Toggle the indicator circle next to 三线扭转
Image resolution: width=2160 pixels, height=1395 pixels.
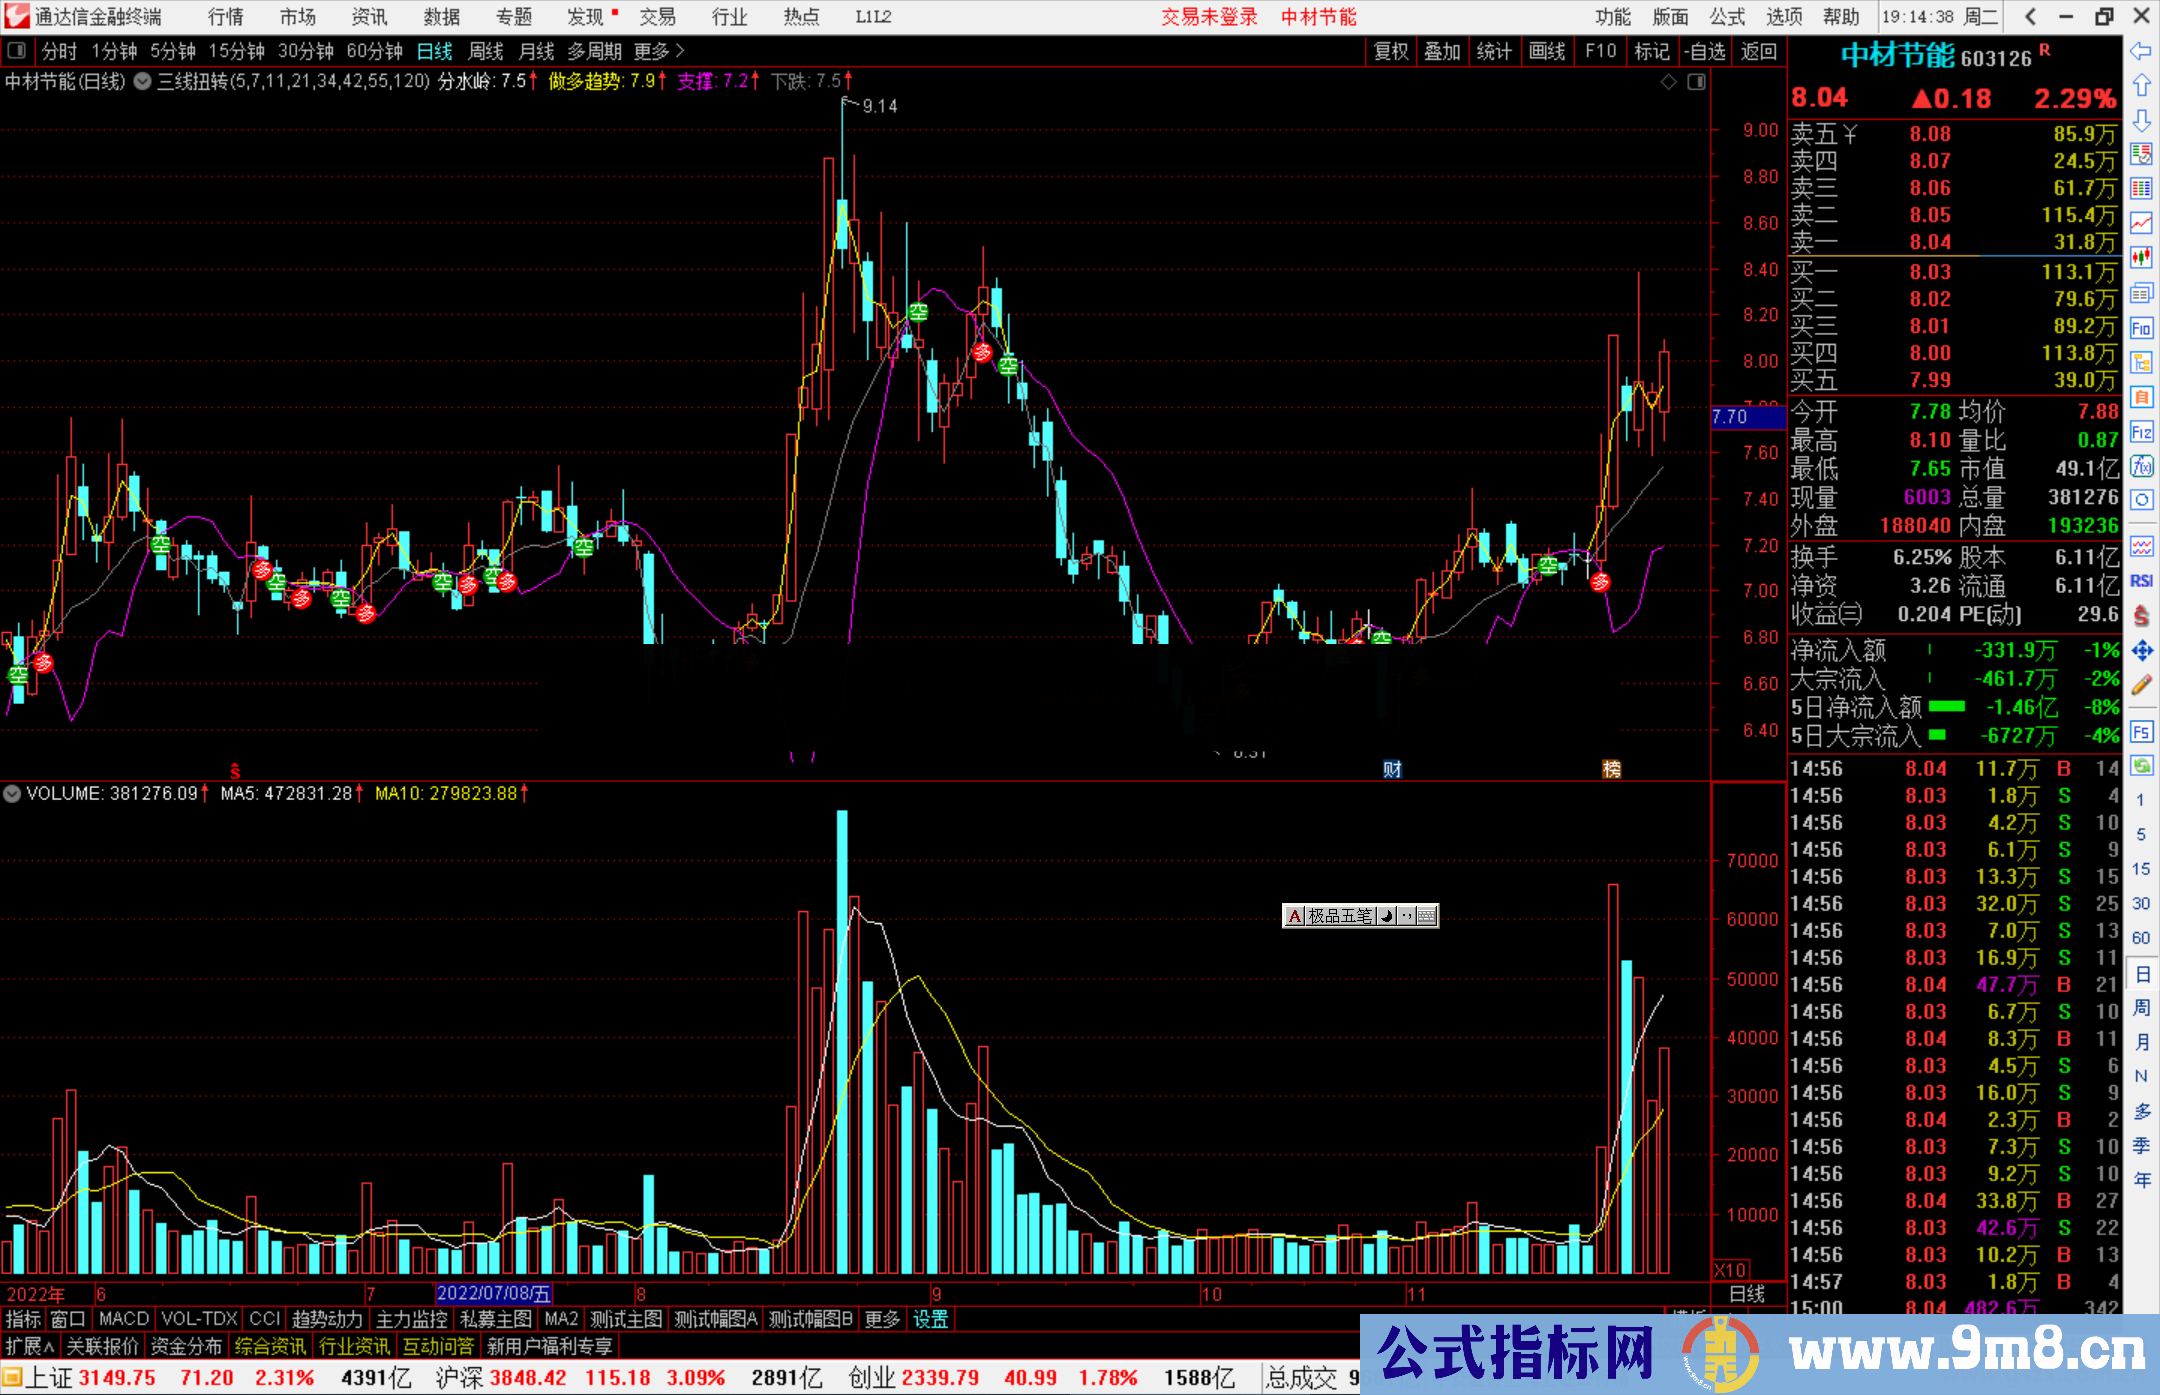[x=143, y=81]
